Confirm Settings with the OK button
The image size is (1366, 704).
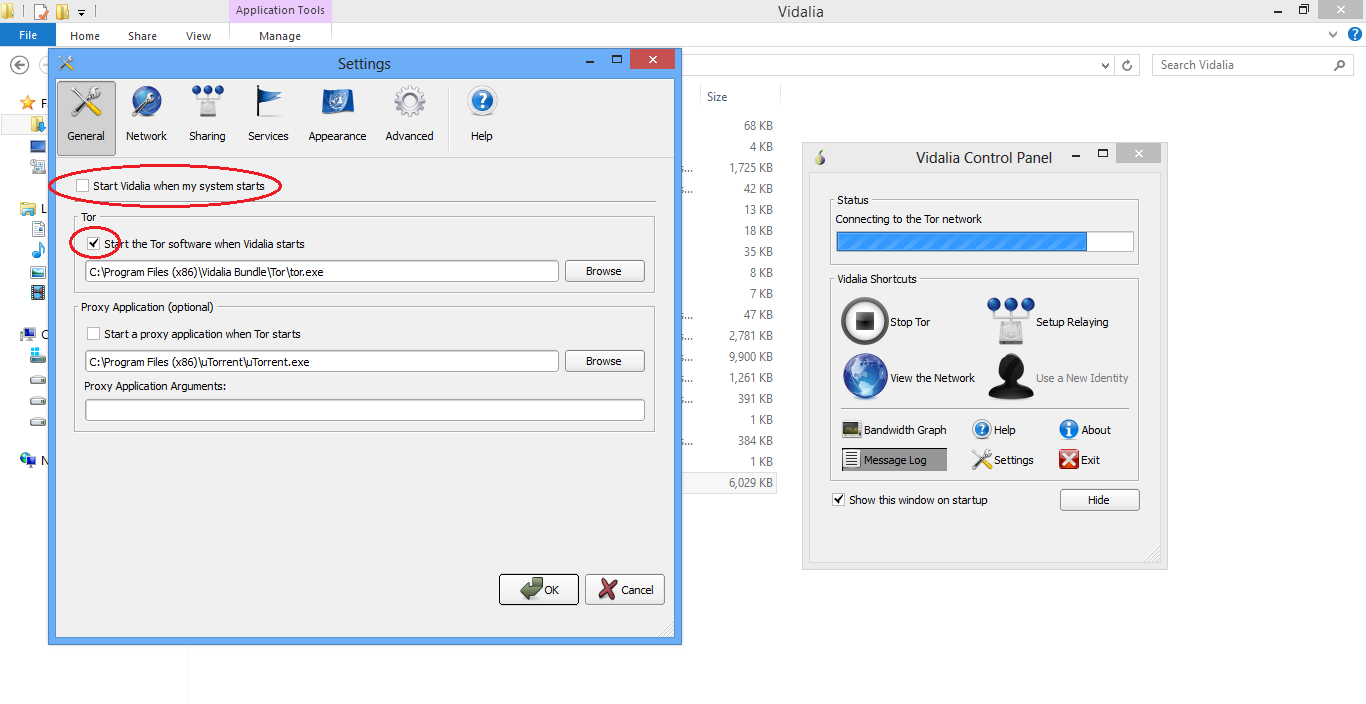coord(539,590)
